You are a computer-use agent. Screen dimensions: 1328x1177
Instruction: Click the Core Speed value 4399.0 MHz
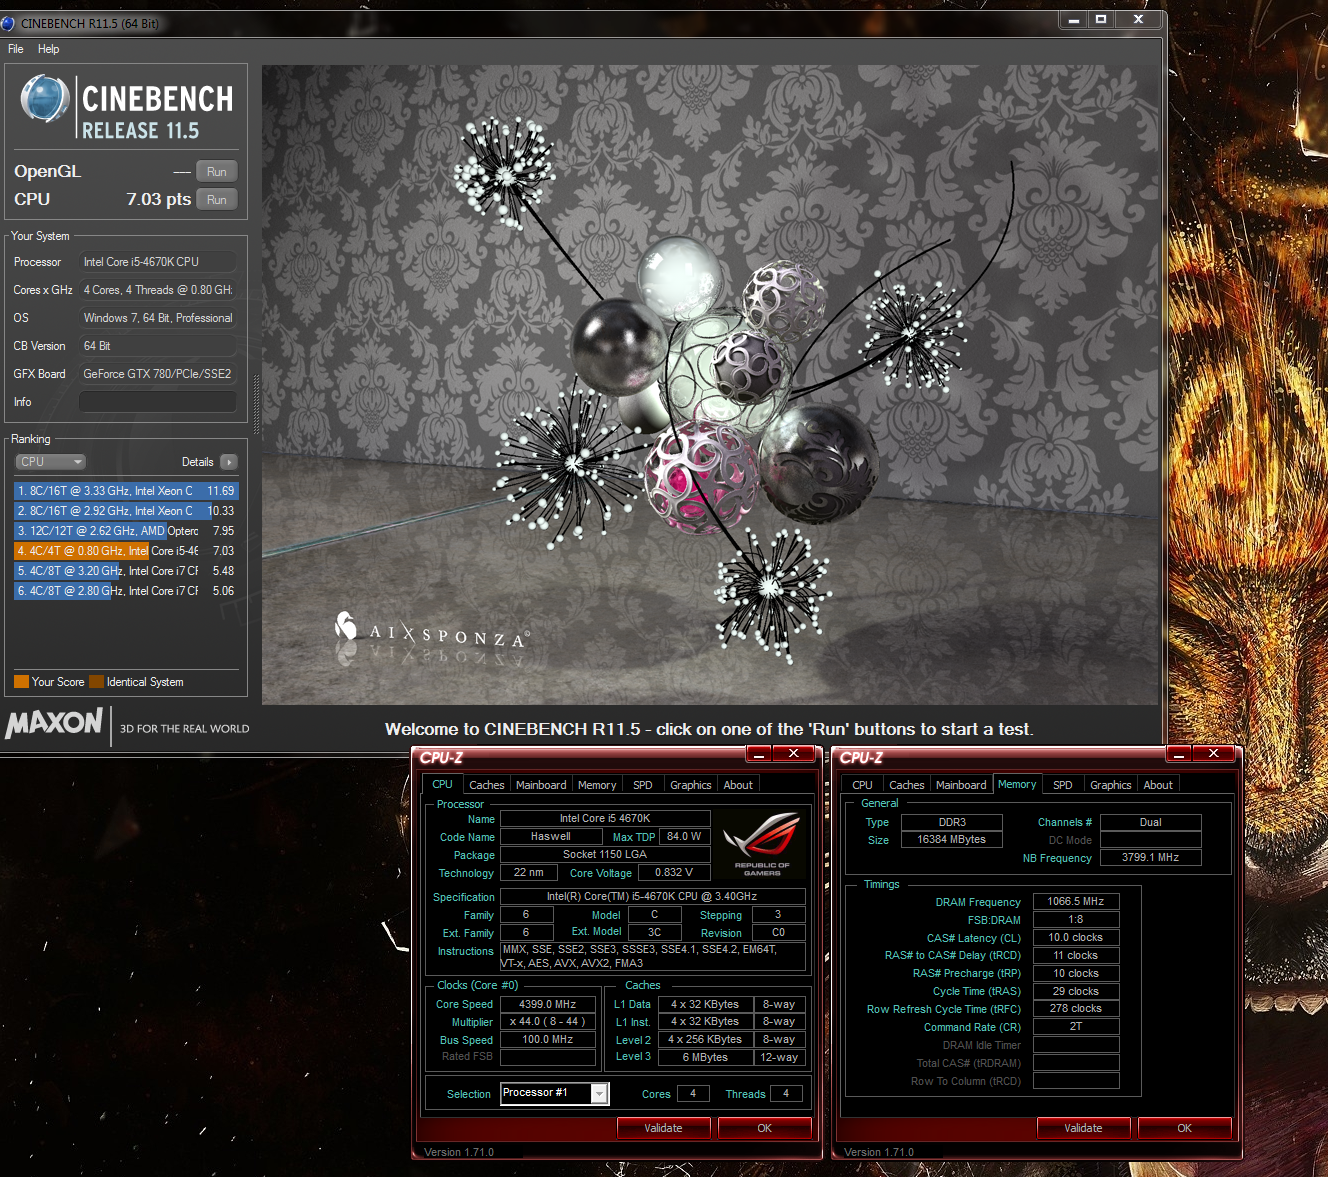click(548, 1004)
